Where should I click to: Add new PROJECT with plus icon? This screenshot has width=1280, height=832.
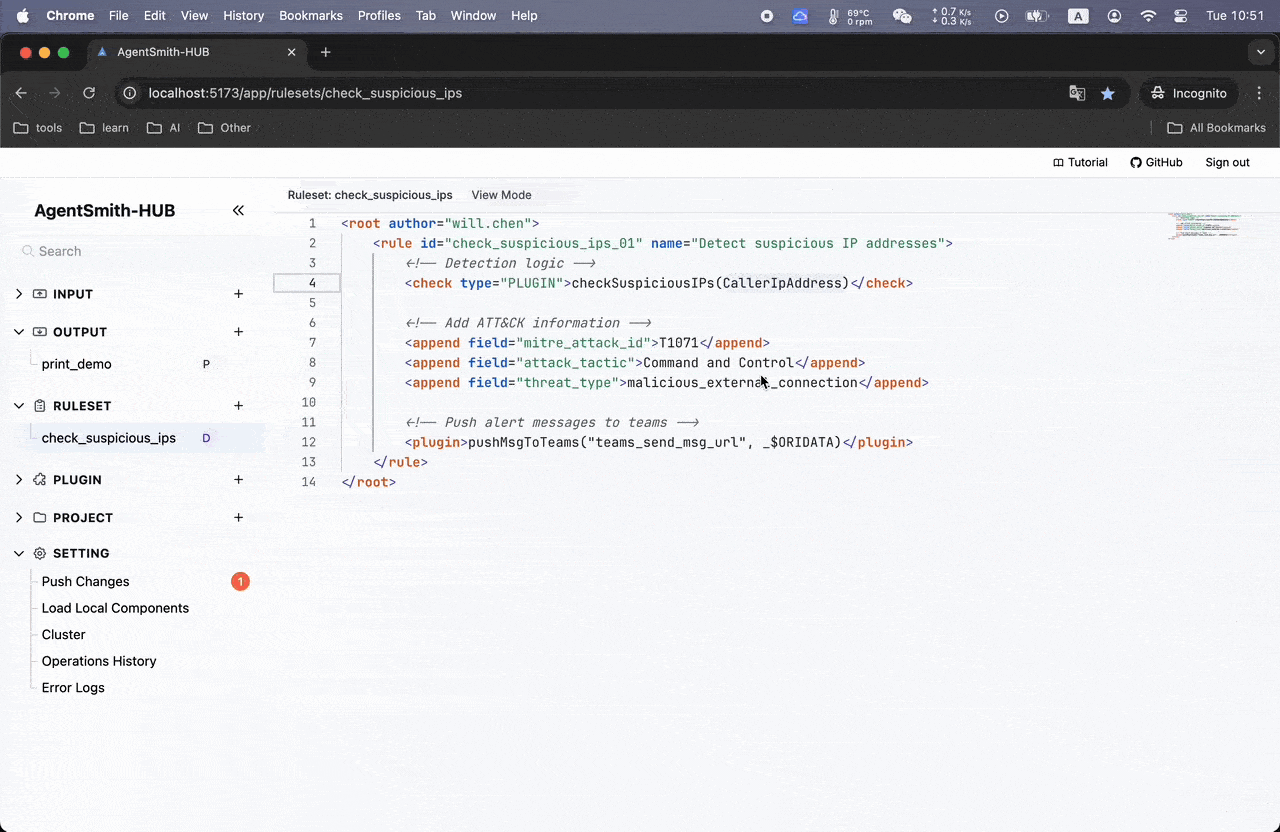coord(238,518)
